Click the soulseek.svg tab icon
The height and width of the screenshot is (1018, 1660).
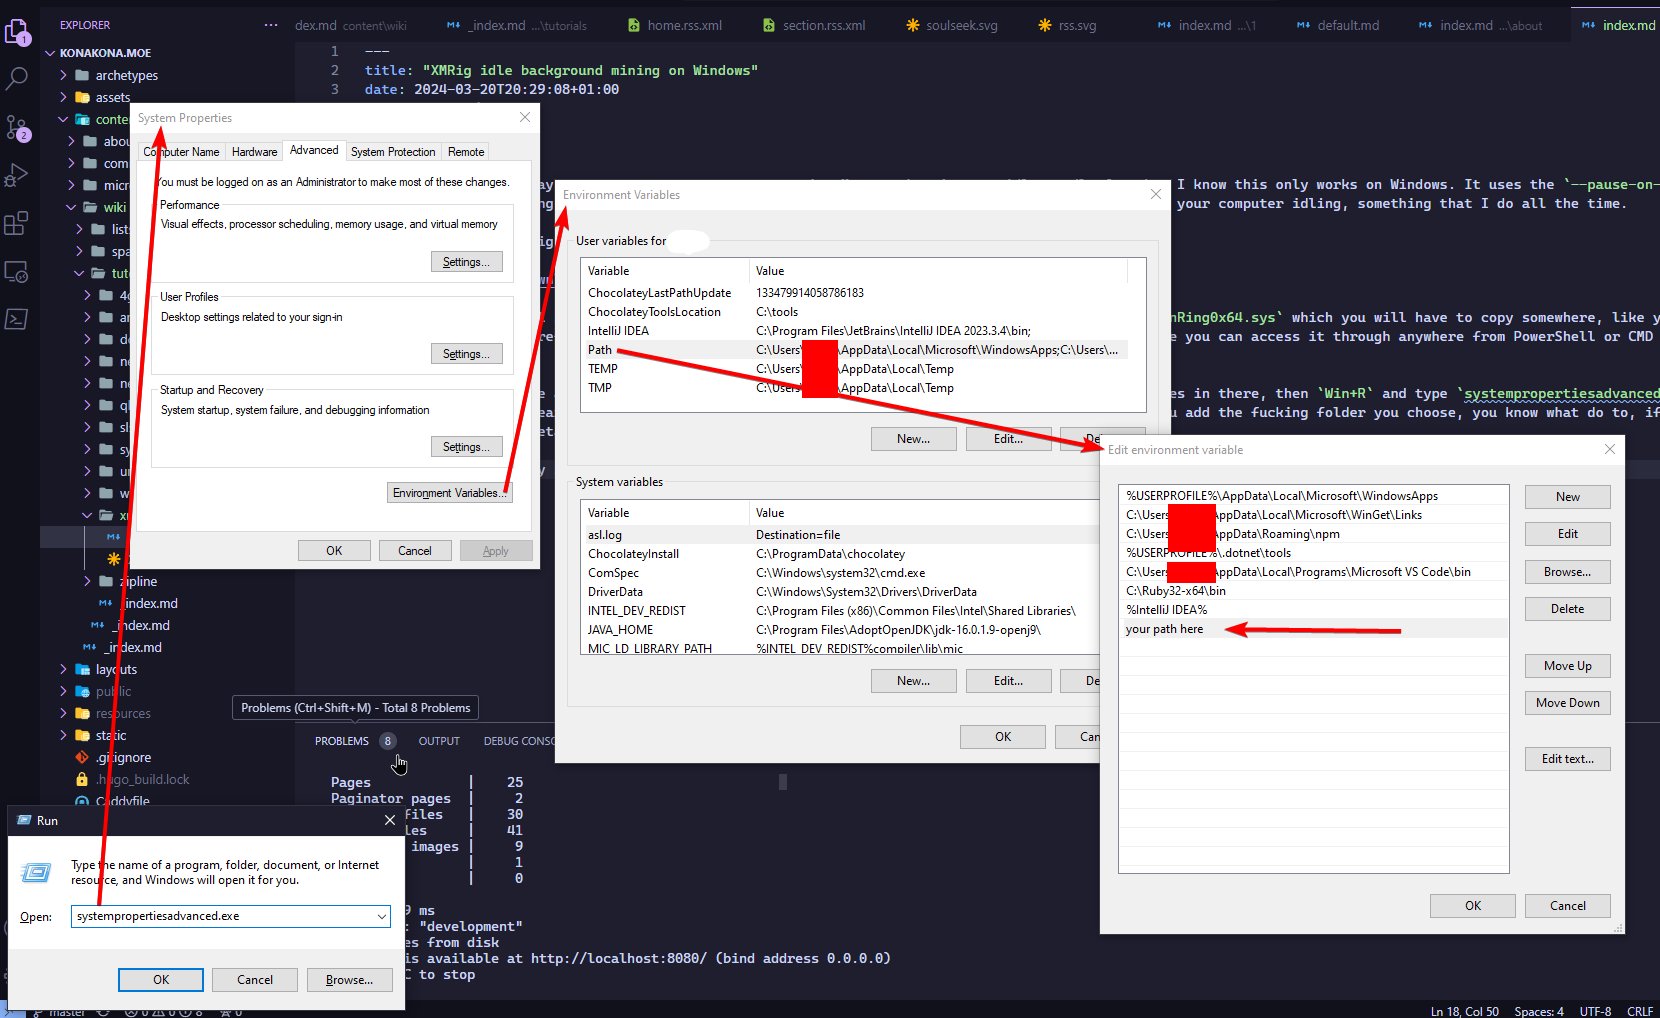[x=912, y=25]
